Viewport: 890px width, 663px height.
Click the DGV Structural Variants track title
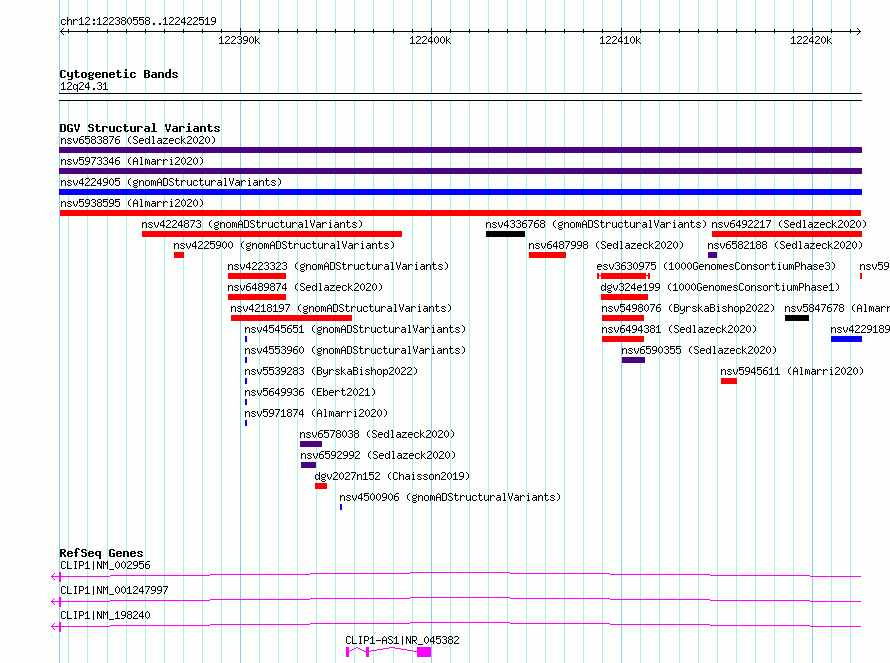pos(140,128)
